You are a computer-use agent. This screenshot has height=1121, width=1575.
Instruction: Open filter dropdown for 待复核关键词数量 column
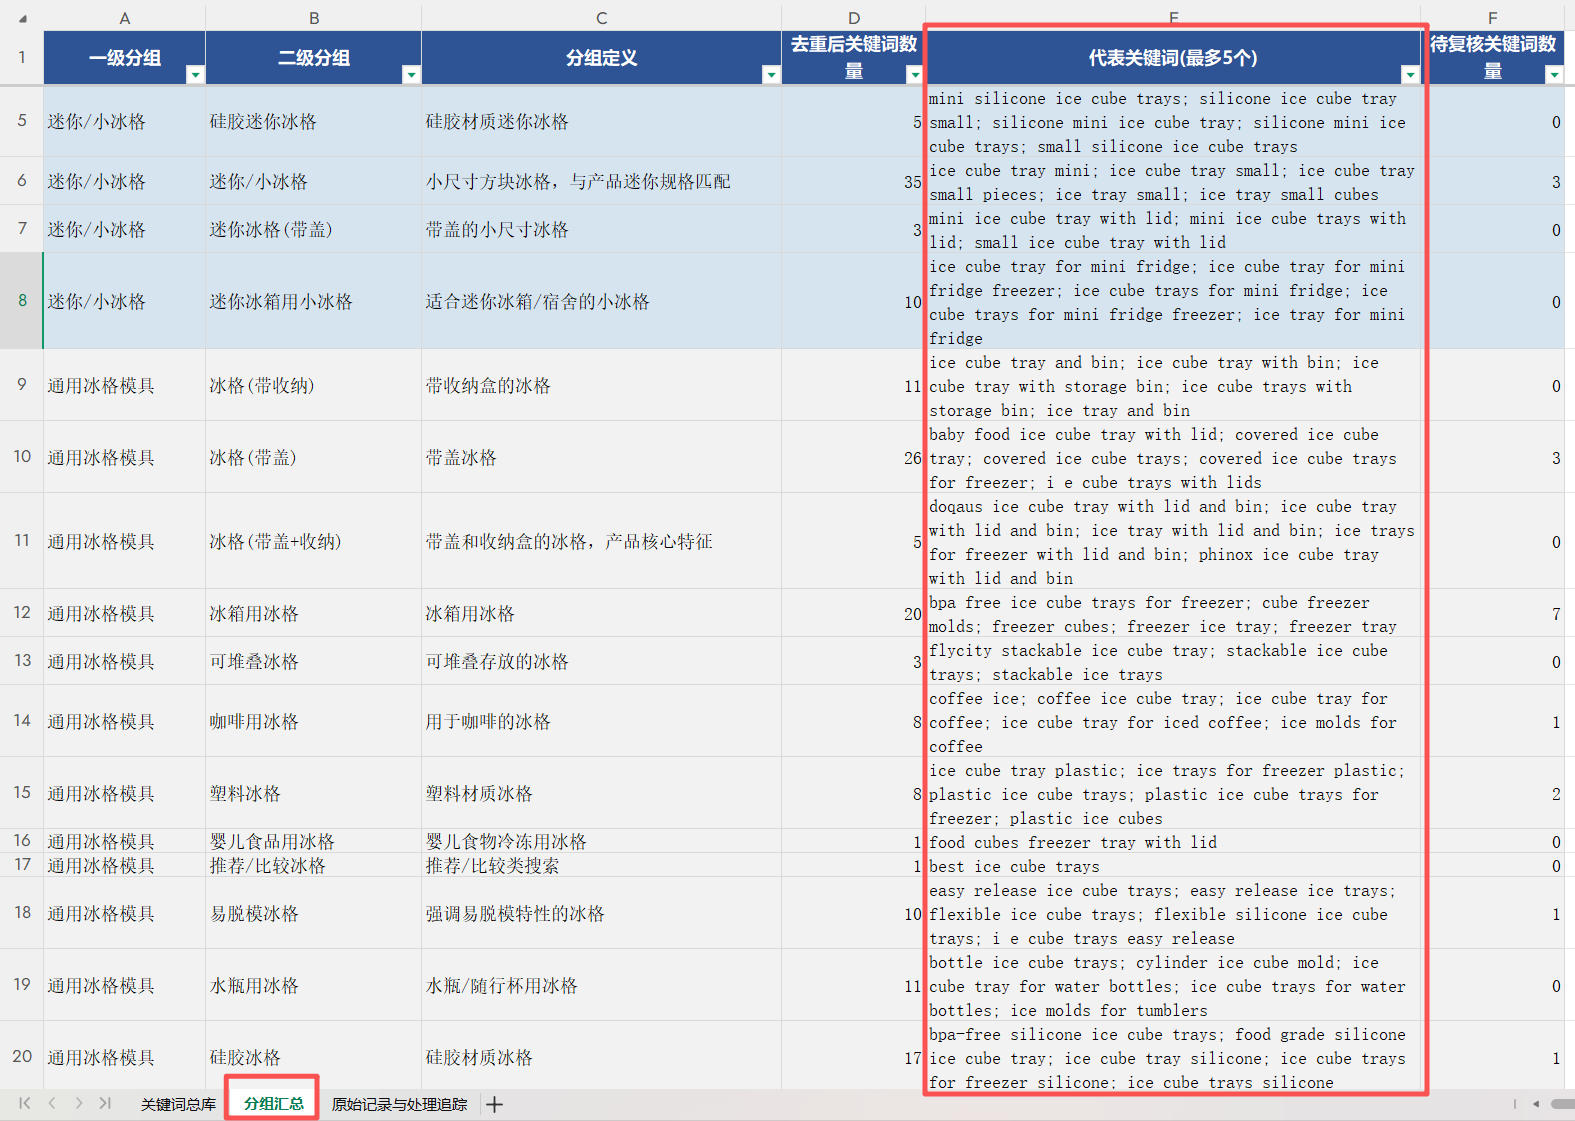tap(1554, 75)
